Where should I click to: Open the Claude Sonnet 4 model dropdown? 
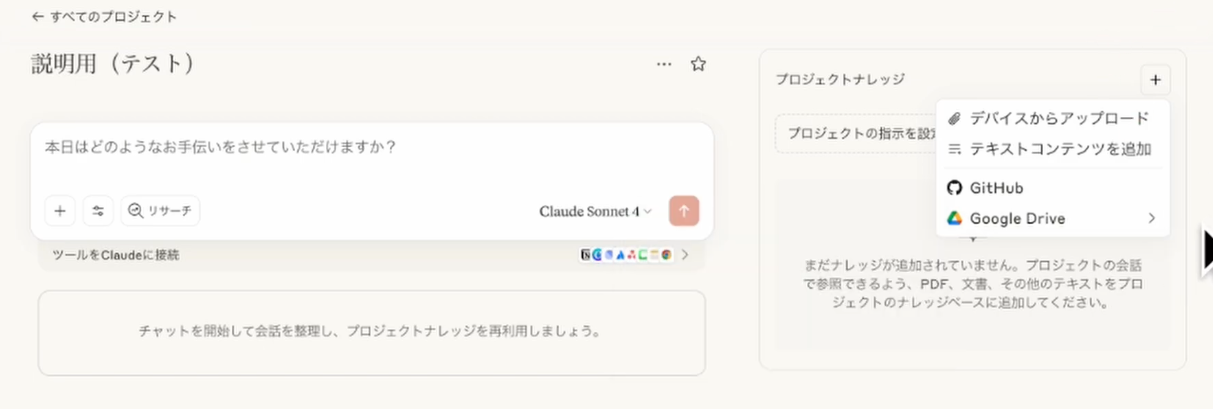[x=595, y=211]
